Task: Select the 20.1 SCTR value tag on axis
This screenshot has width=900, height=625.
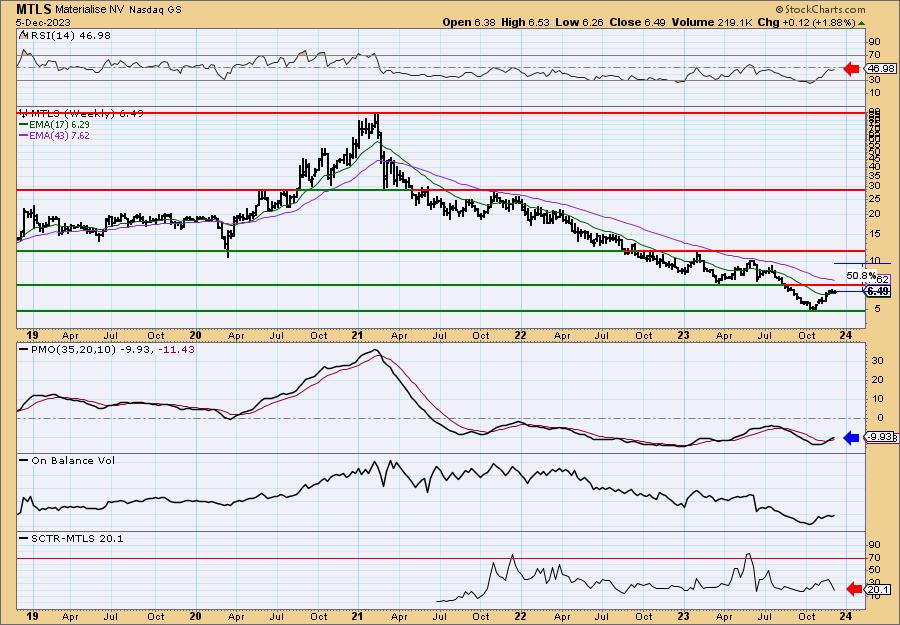Action: [x=879, y=589]
